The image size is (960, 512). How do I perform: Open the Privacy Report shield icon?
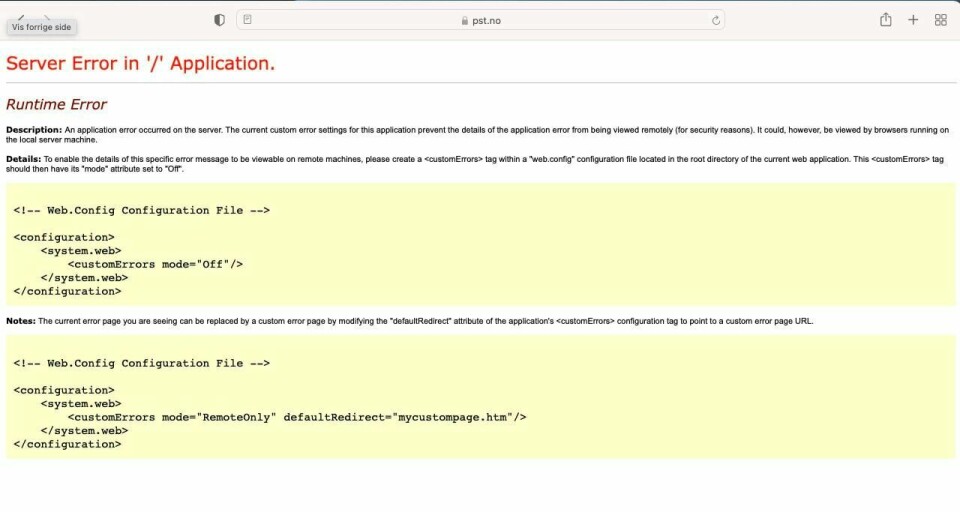220,20
